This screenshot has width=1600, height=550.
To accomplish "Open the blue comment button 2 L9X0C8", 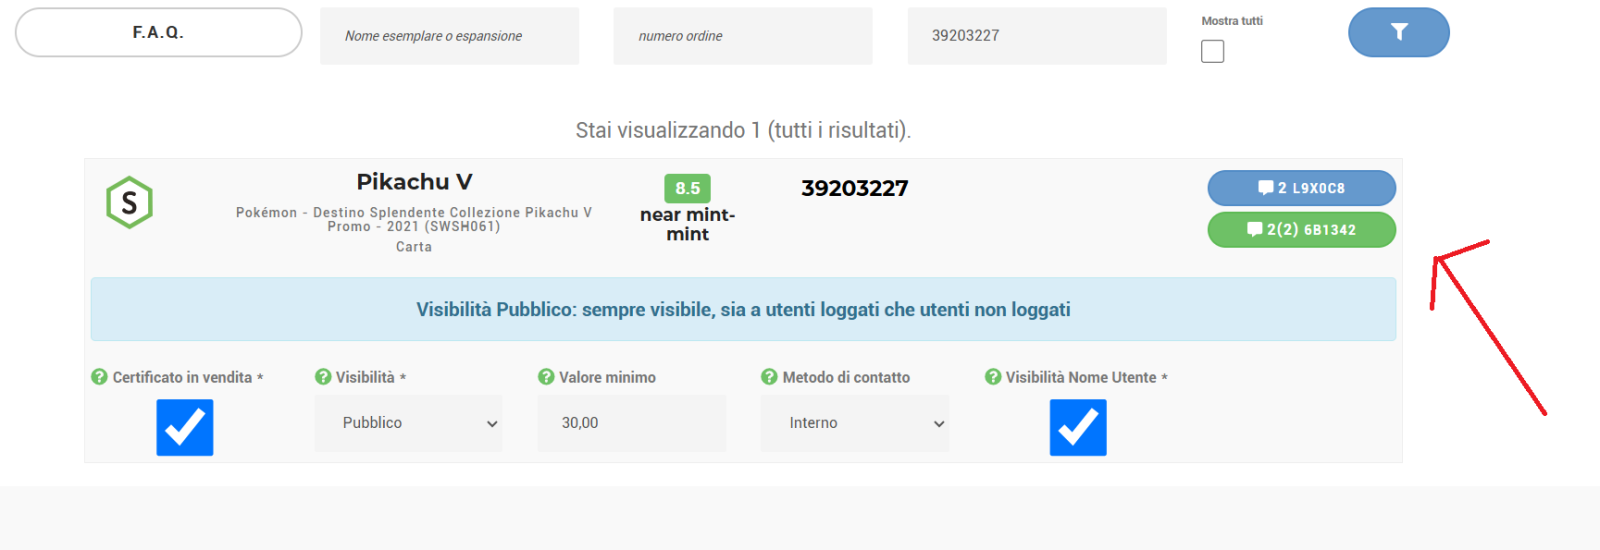I will (1301, 188).
